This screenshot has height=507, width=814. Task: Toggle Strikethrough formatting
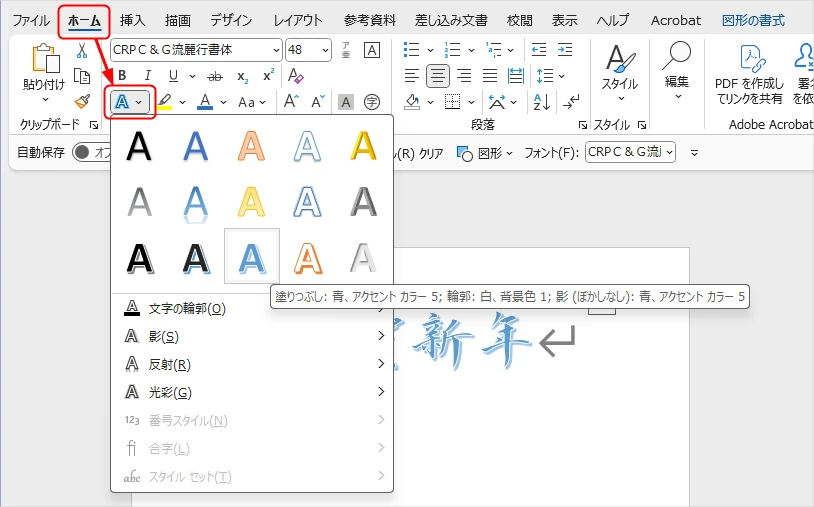[214, 77]
